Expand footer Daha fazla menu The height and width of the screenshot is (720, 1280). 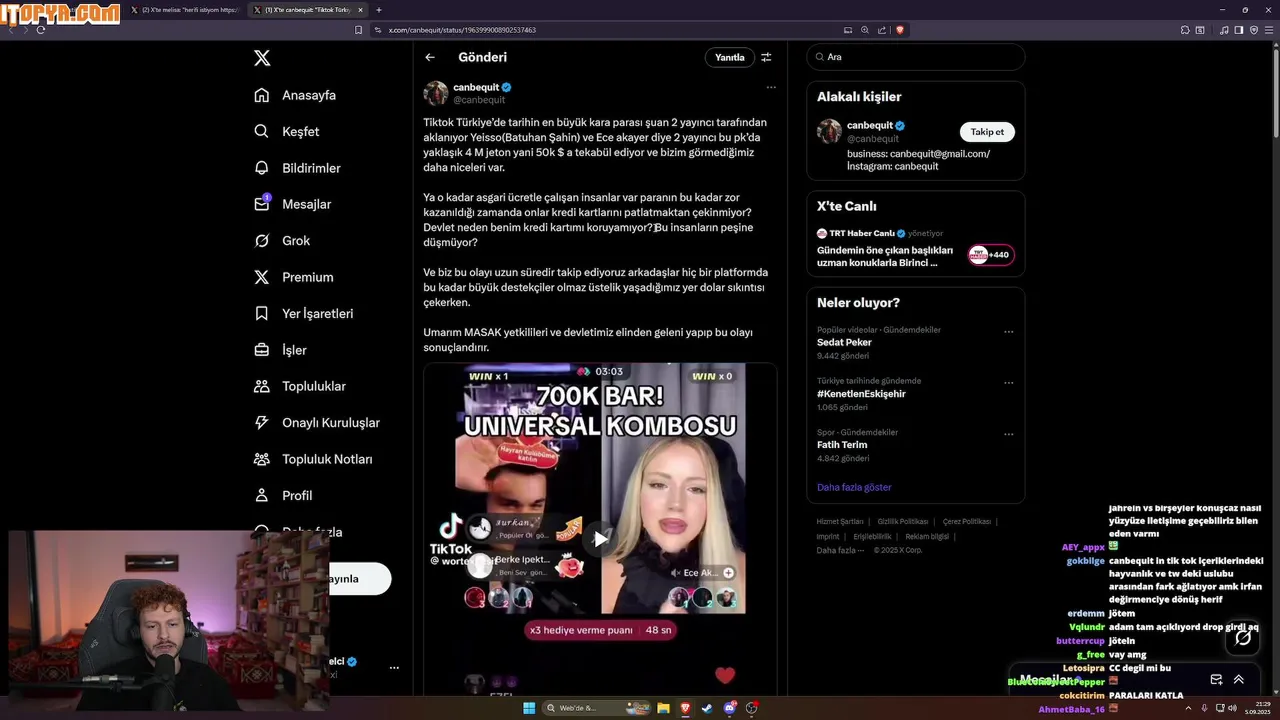click(840, 550)
